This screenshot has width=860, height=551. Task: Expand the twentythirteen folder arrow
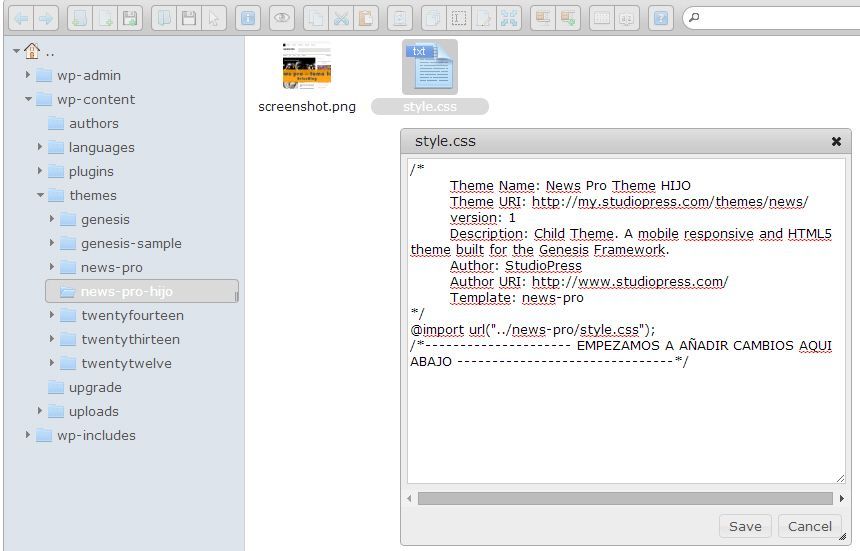click(52, 339)
